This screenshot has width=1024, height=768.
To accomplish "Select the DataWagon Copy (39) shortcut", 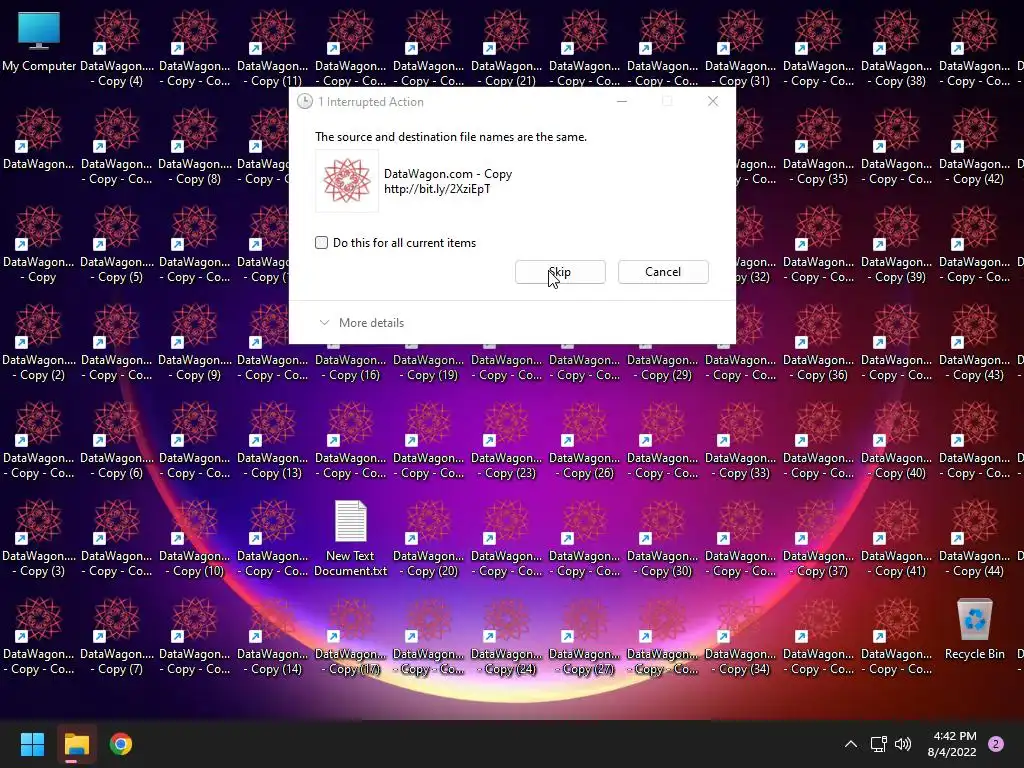I will 897,245.
